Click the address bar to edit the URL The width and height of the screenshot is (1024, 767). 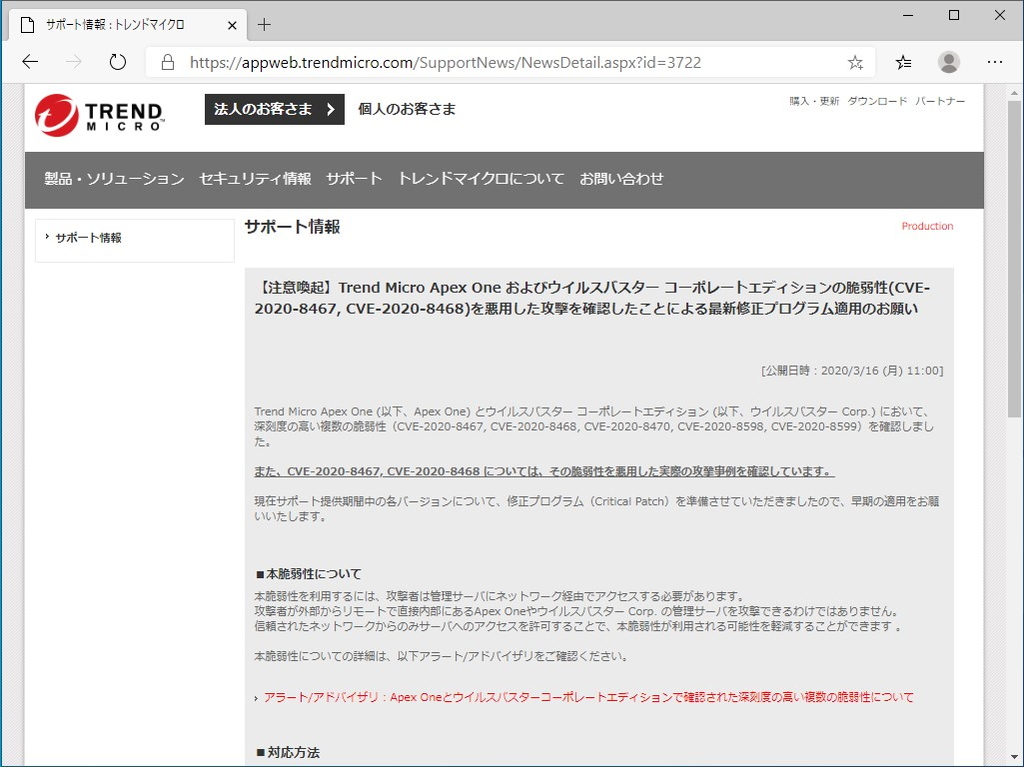(x=500, y=61)
